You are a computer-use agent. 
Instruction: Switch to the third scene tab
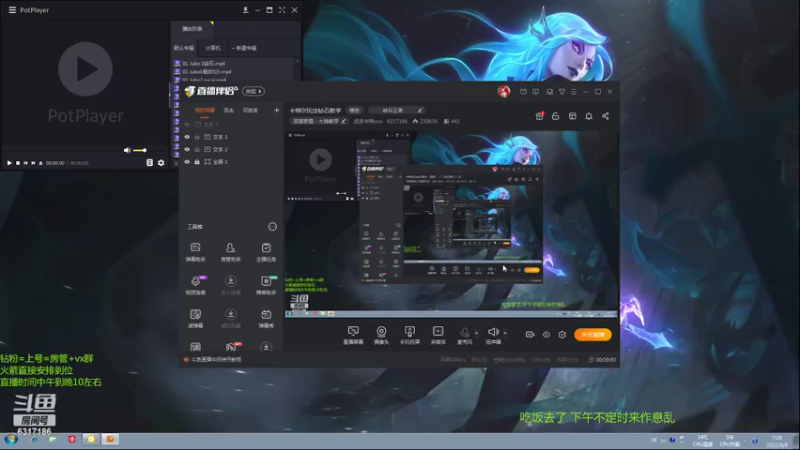pos(250,110)
